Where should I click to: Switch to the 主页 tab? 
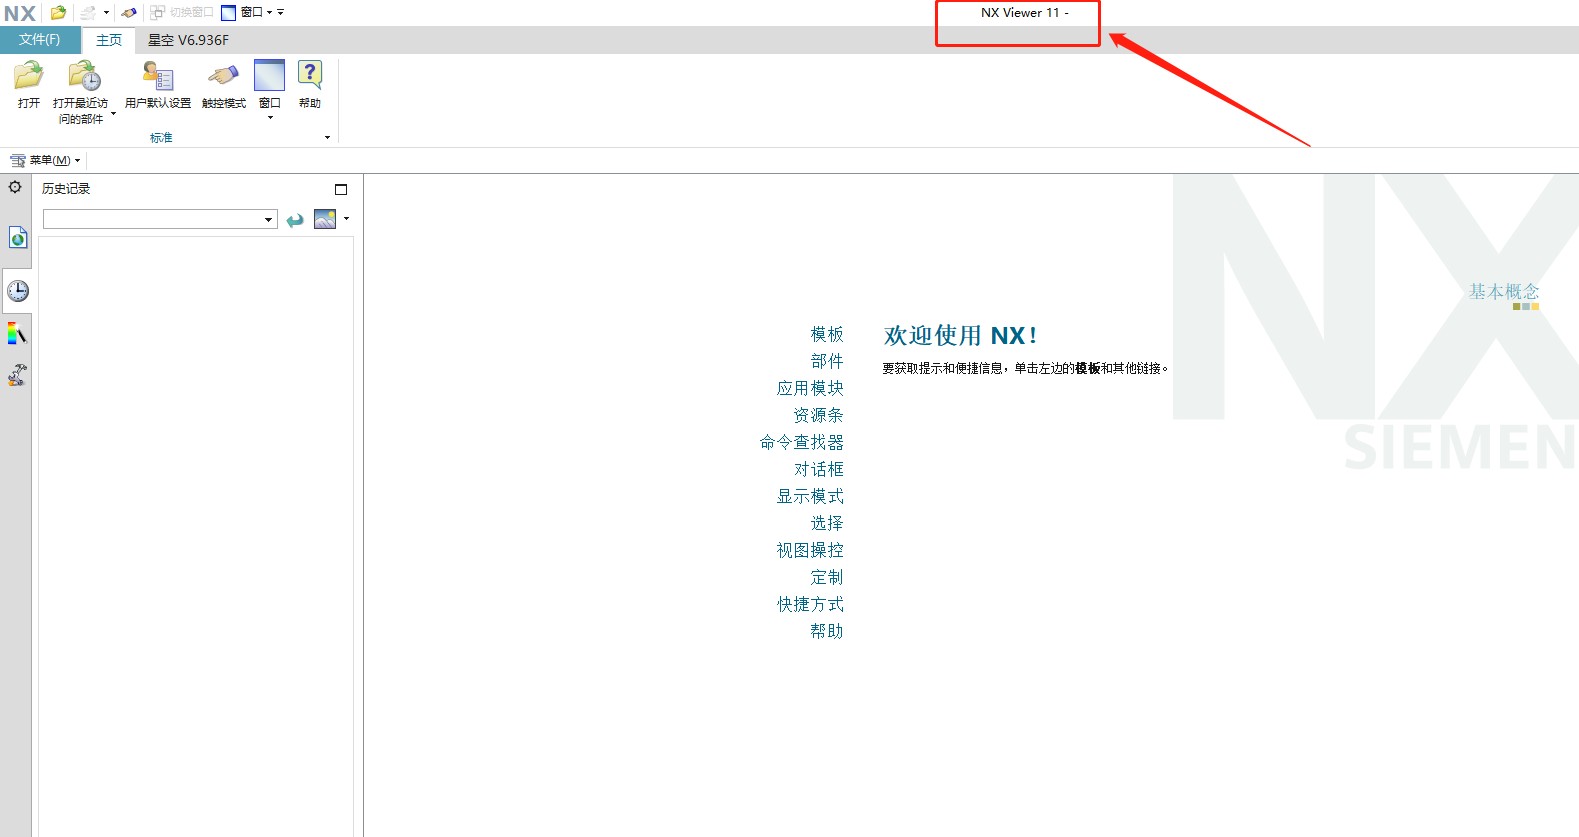(109, 40)
